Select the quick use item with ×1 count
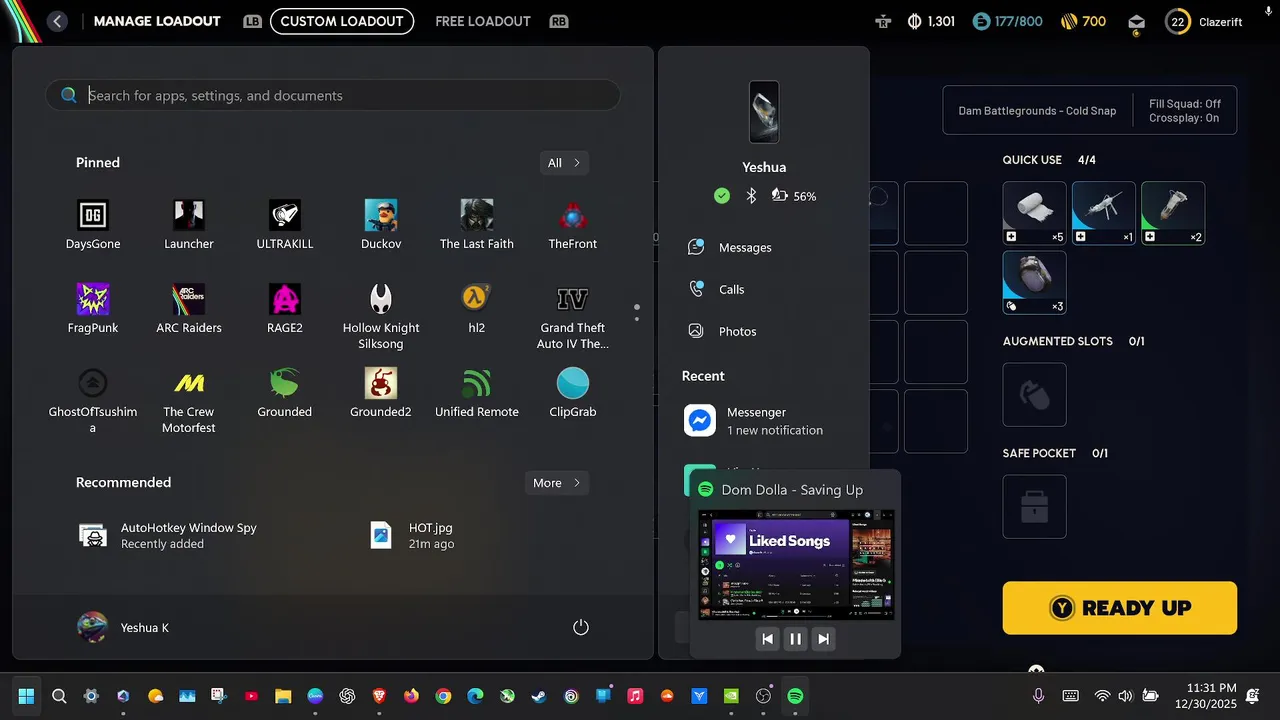The image size is (1280, 720). click(1103, 213)
